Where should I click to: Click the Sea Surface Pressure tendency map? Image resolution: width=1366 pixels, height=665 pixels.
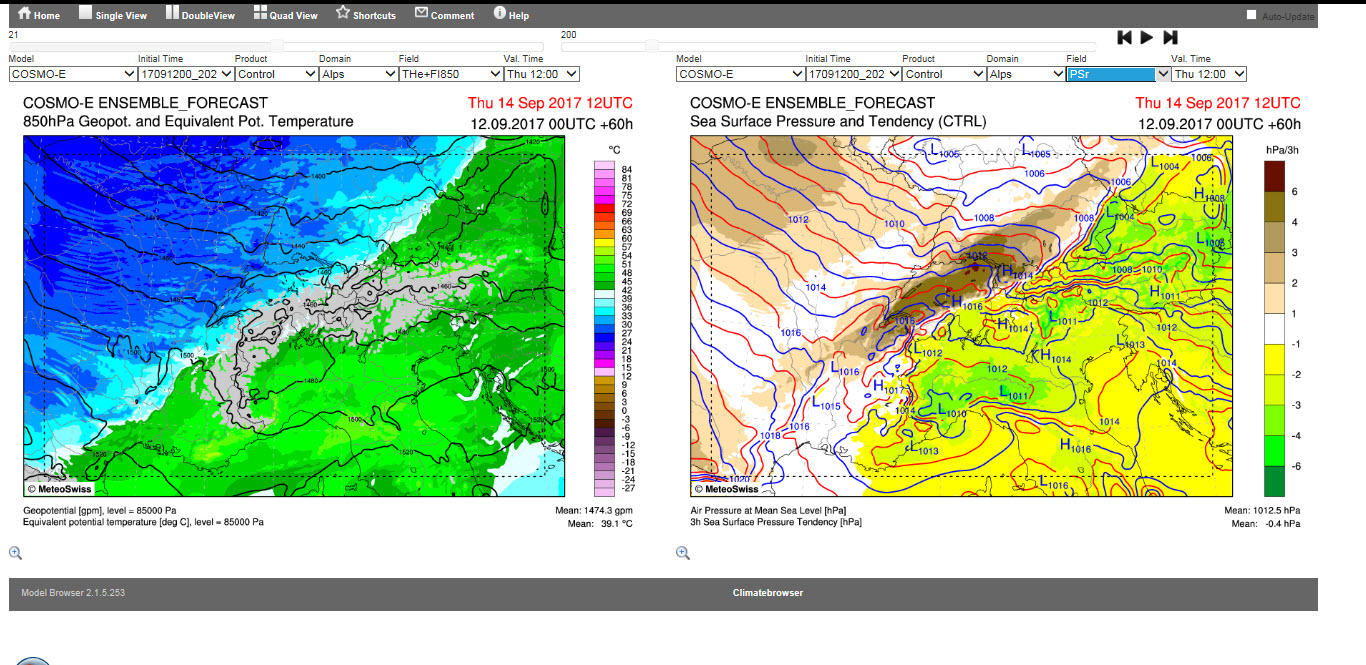961,316
